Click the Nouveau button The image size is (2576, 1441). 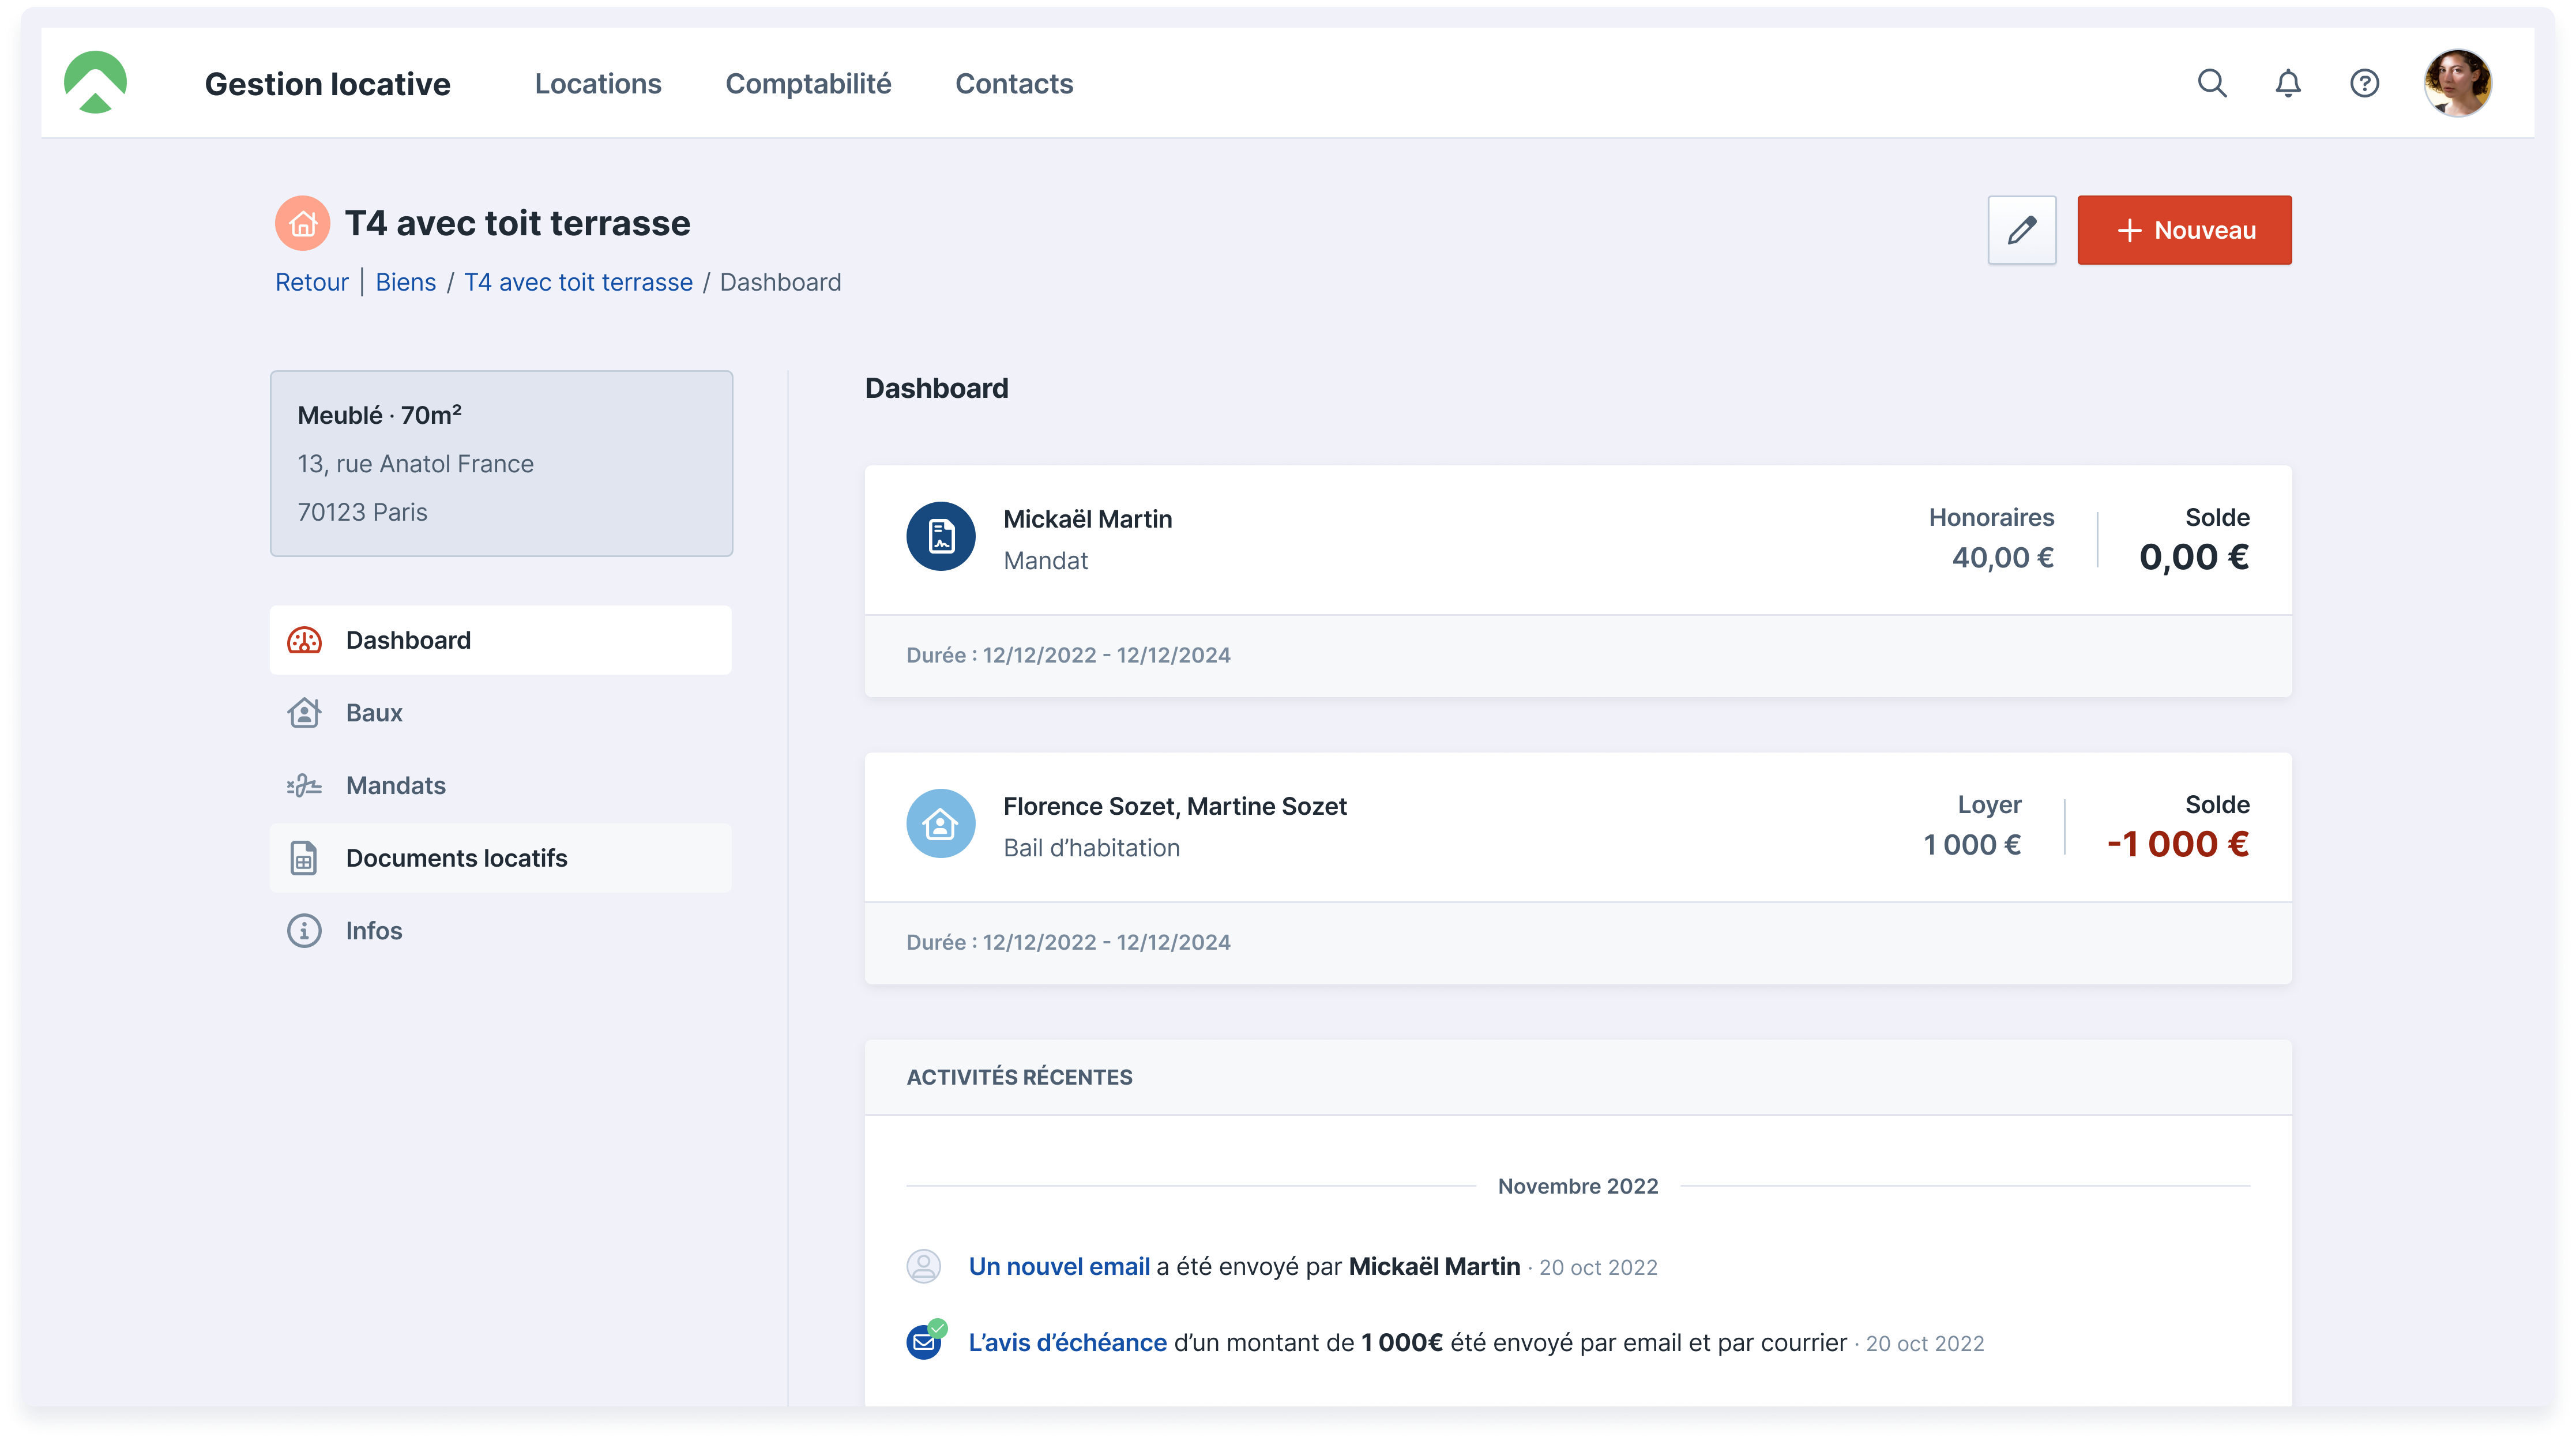2184,230
